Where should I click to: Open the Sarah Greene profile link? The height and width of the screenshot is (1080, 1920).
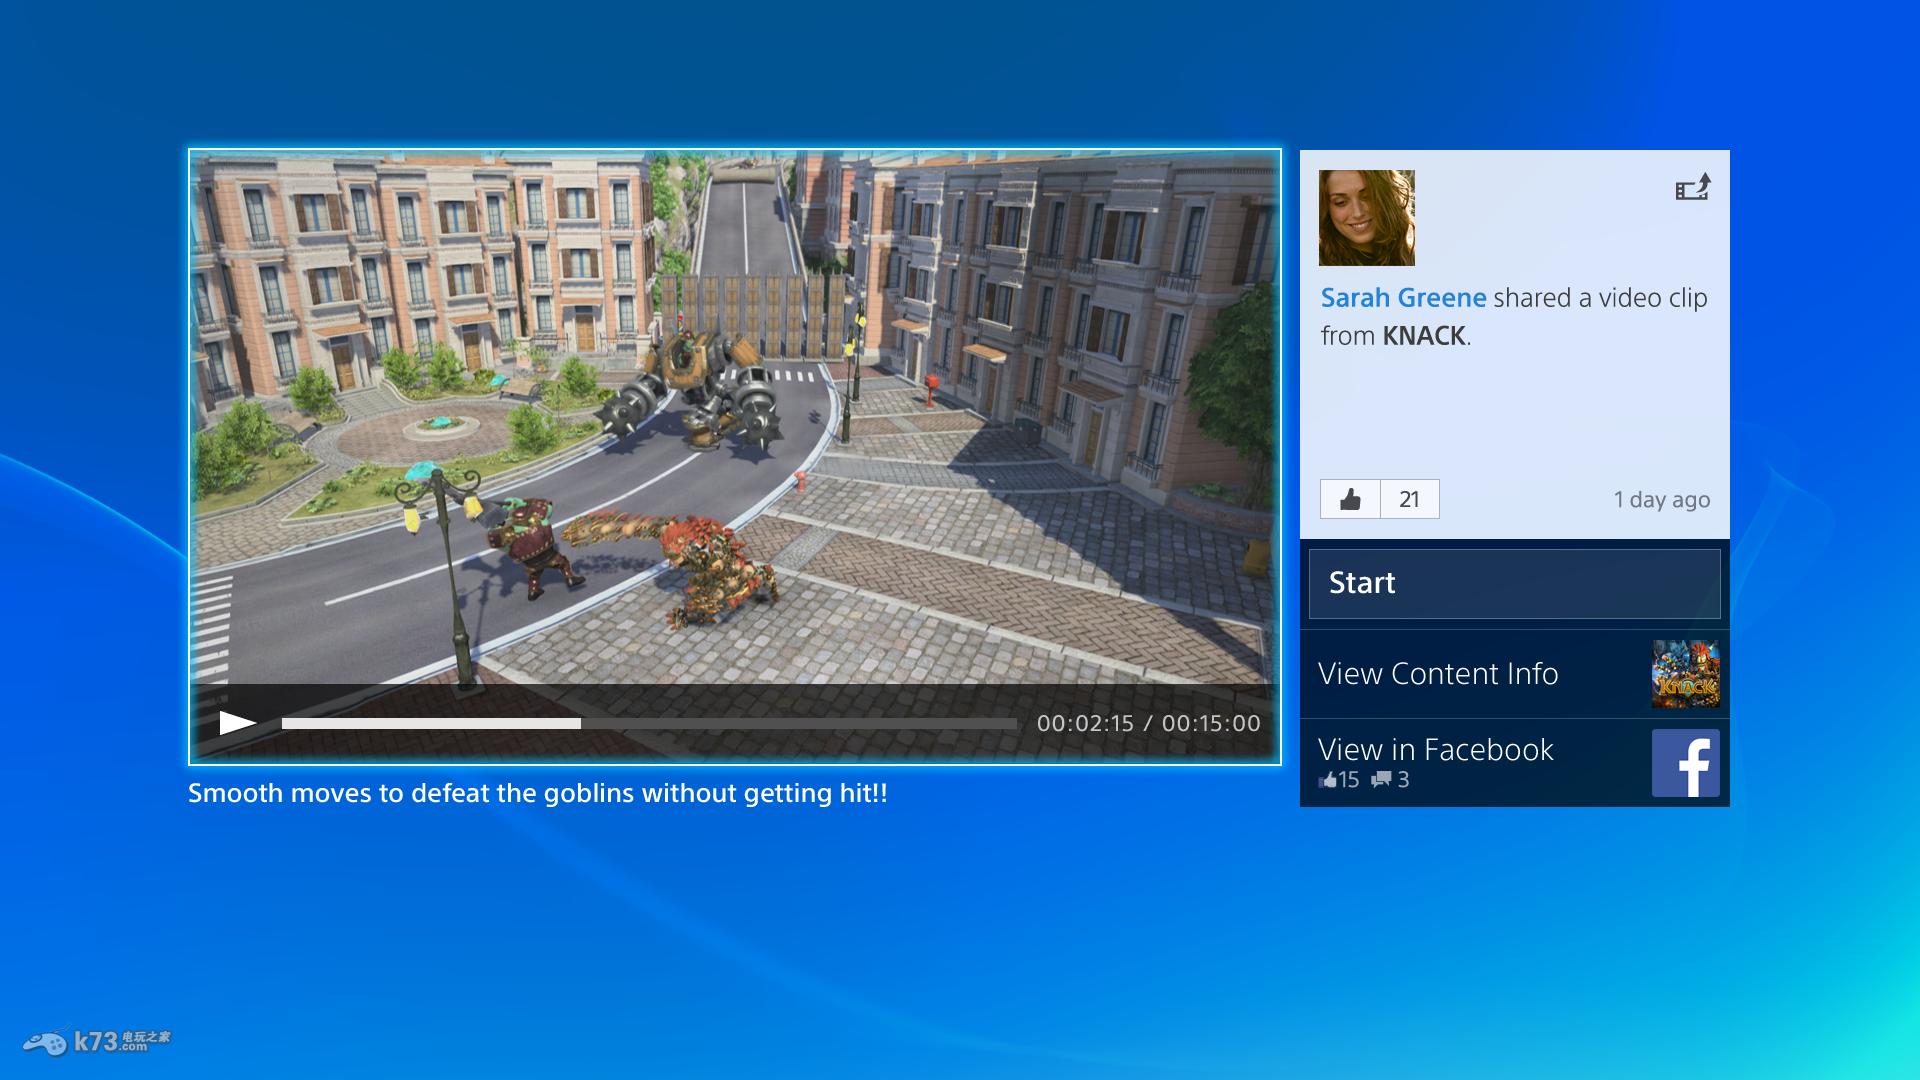coord(1403,298)
